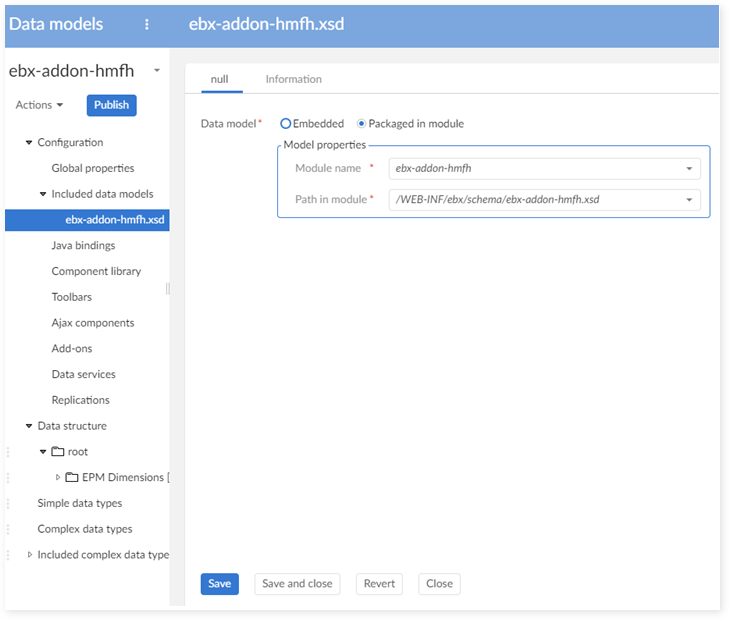Expand the EPM Dimensions node
The width and height of the screenshot is (729, 619).
pyautogui.click(x=57, y=478)
